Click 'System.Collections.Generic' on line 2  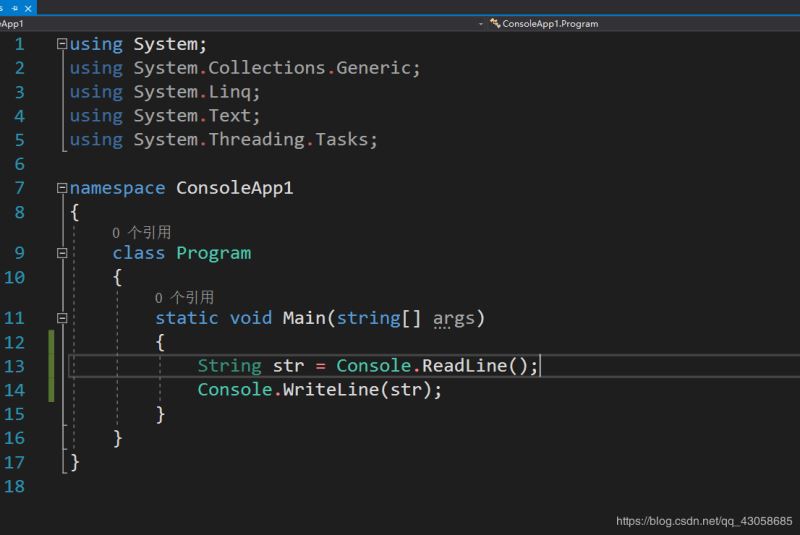[272, 68]
